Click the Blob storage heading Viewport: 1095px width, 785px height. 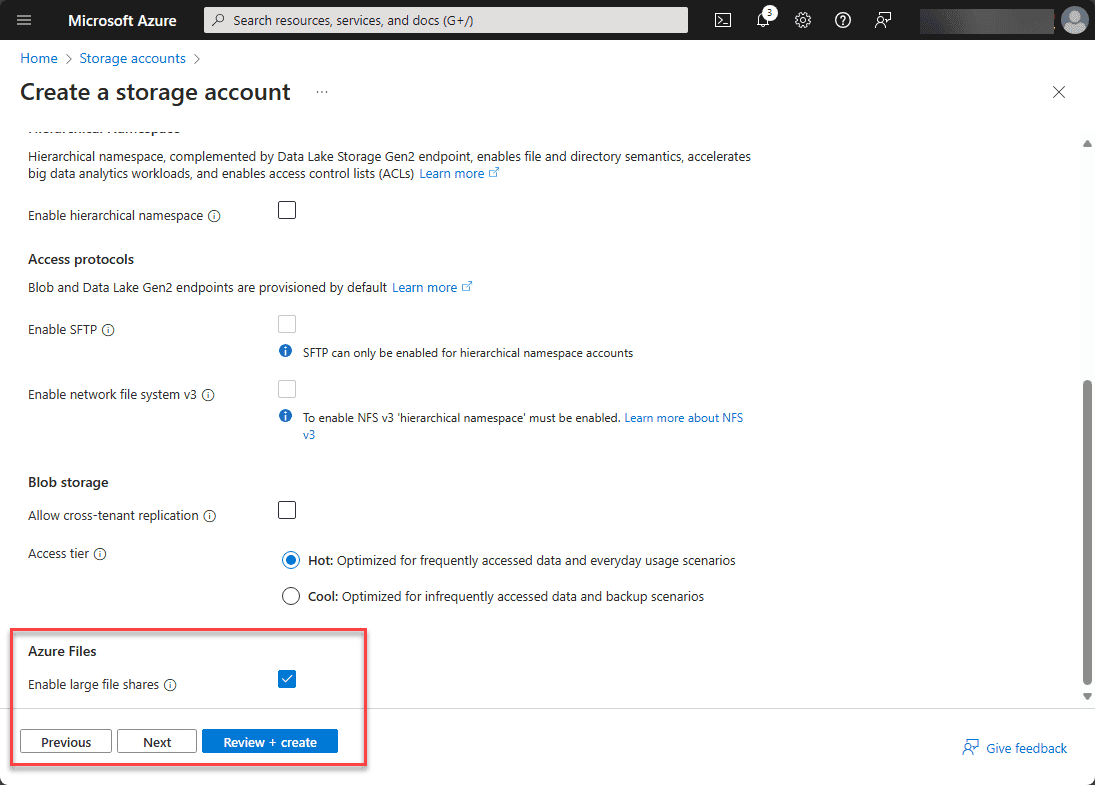tap(68, 483)
